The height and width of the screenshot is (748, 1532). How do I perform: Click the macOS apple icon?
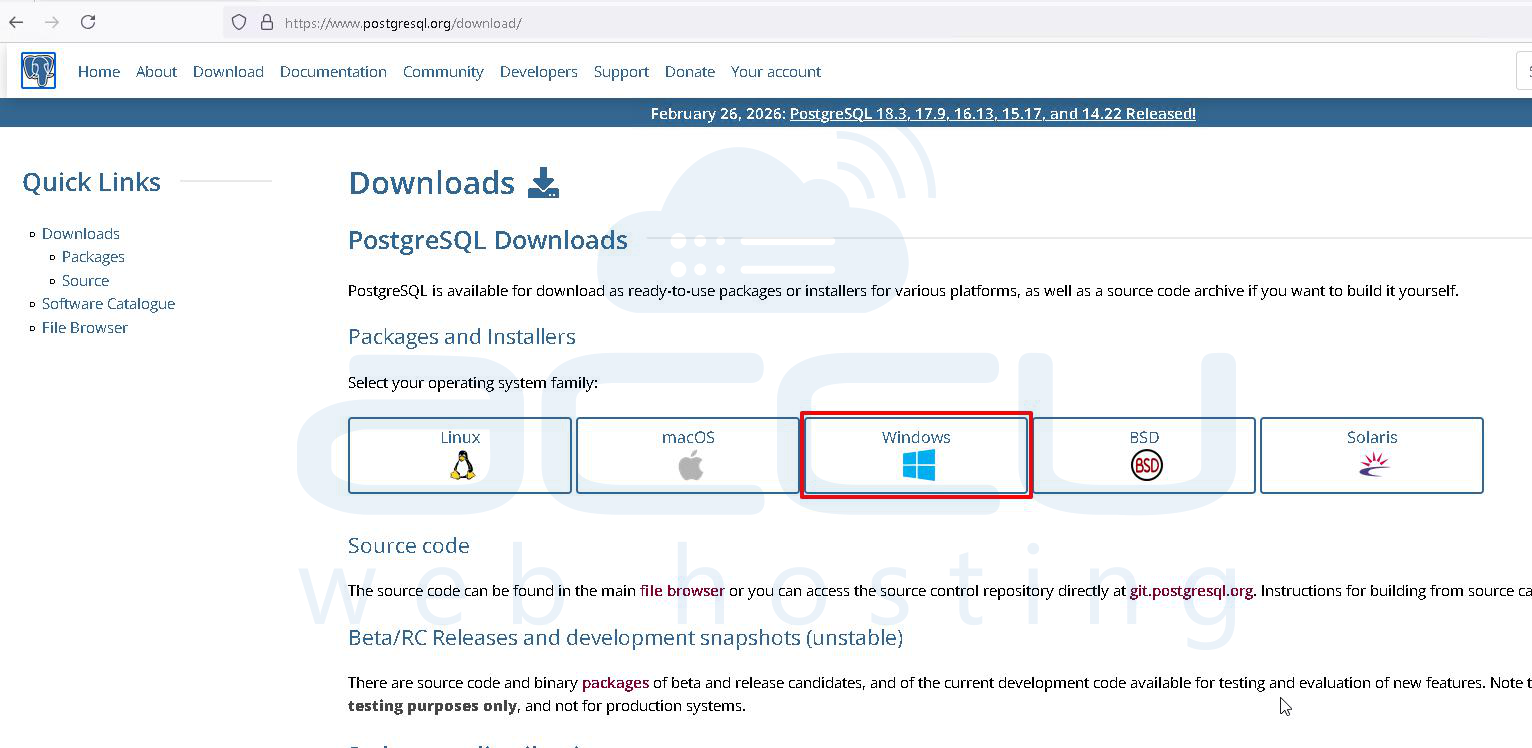tap(690, 465)
